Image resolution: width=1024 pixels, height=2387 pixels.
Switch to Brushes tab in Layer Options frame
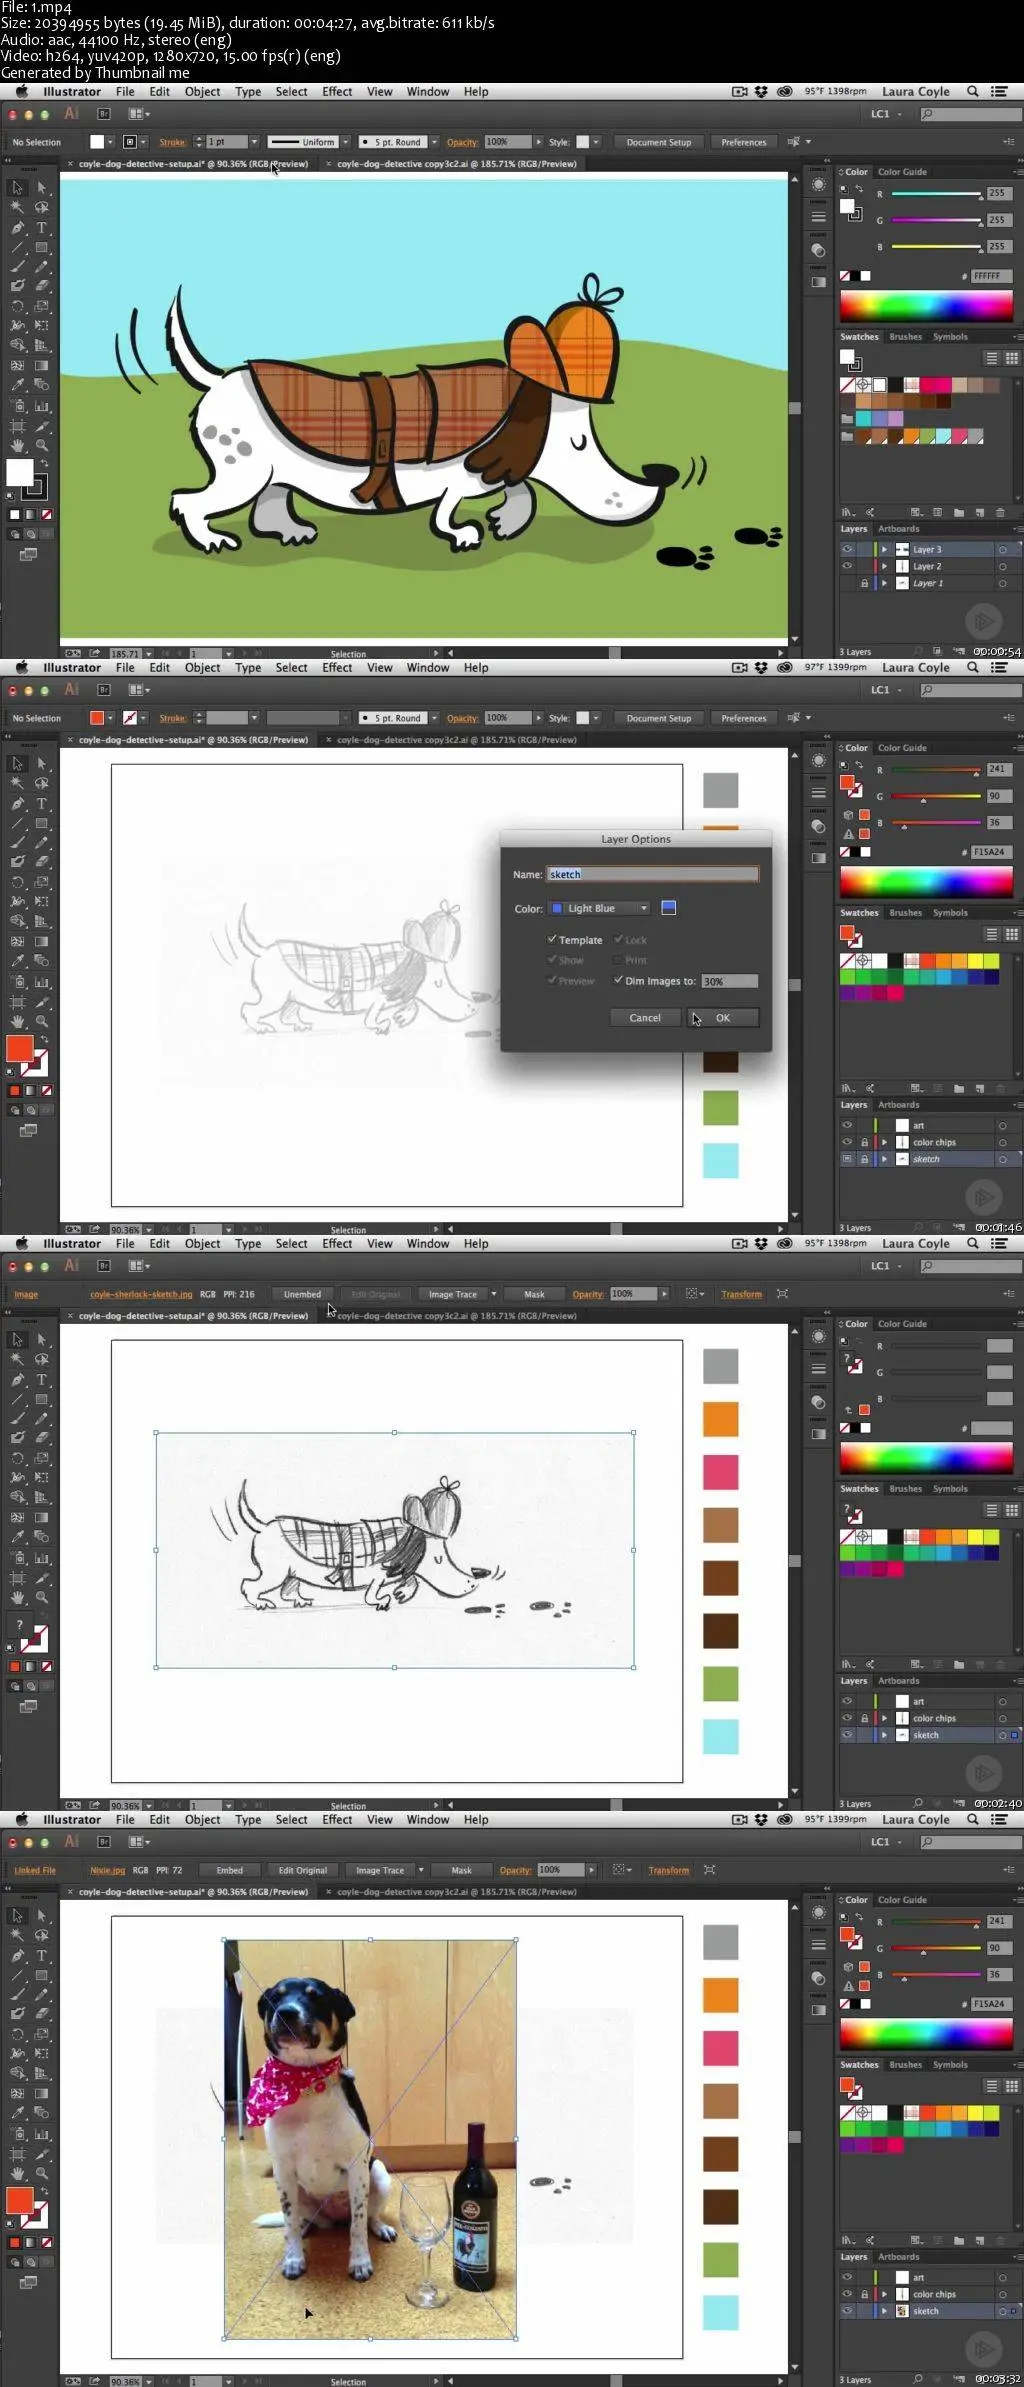905,913
